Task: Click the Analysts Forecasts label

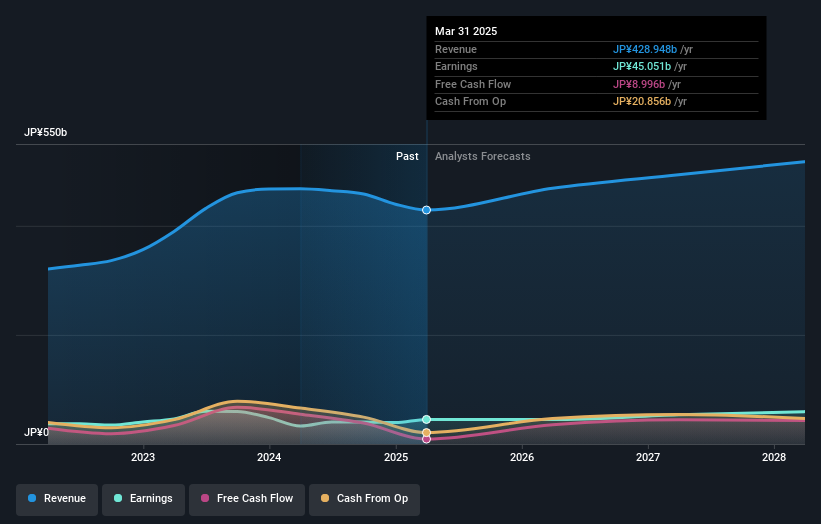Action: [483, 157]
